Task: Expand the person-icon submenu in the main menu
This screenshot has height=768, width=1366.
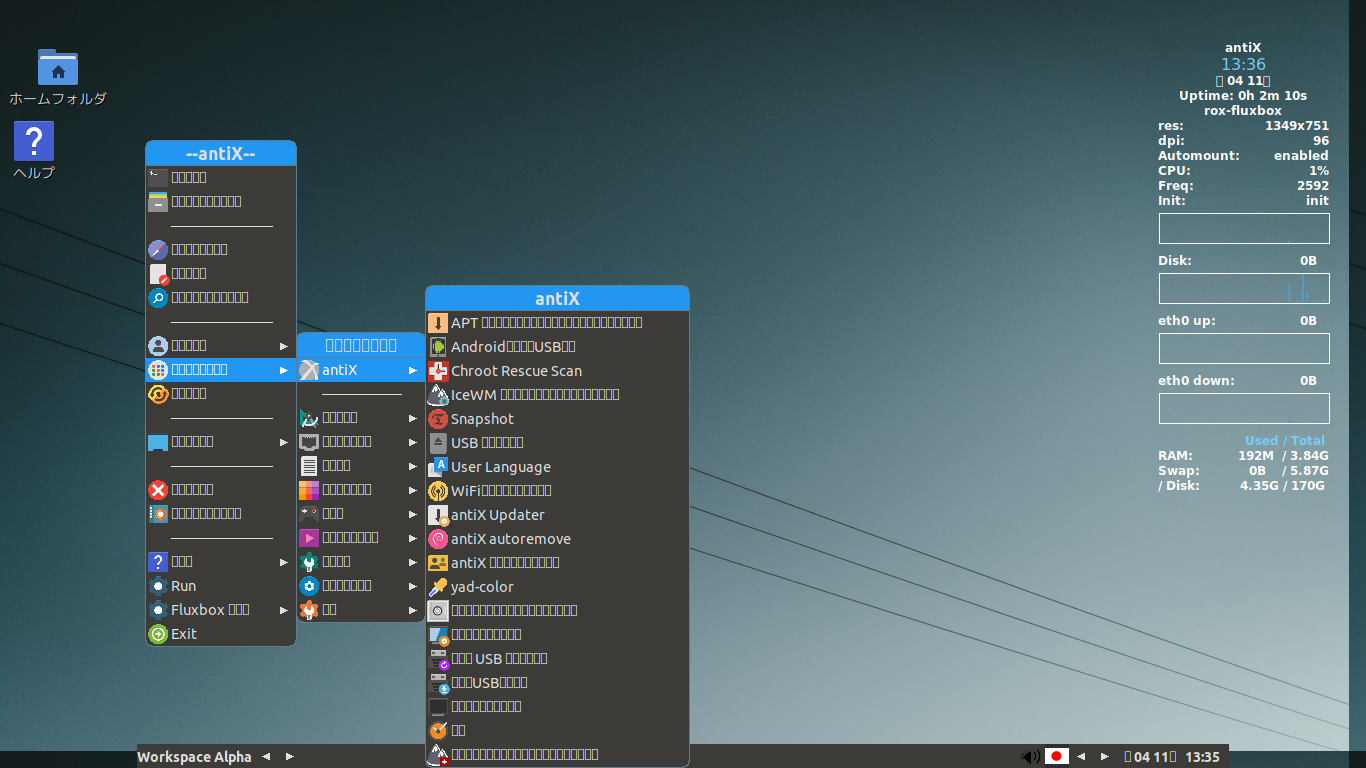Action: [221, 345]
